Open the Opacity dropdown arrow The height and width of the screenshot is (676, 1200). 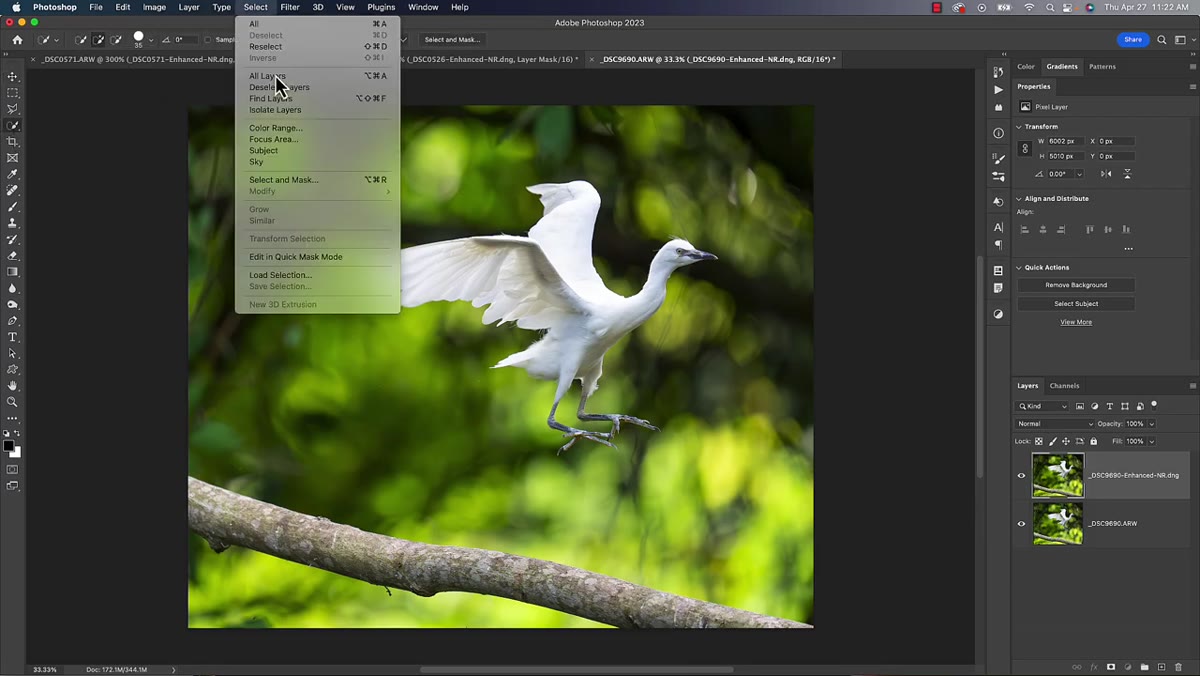(1151, 424)
